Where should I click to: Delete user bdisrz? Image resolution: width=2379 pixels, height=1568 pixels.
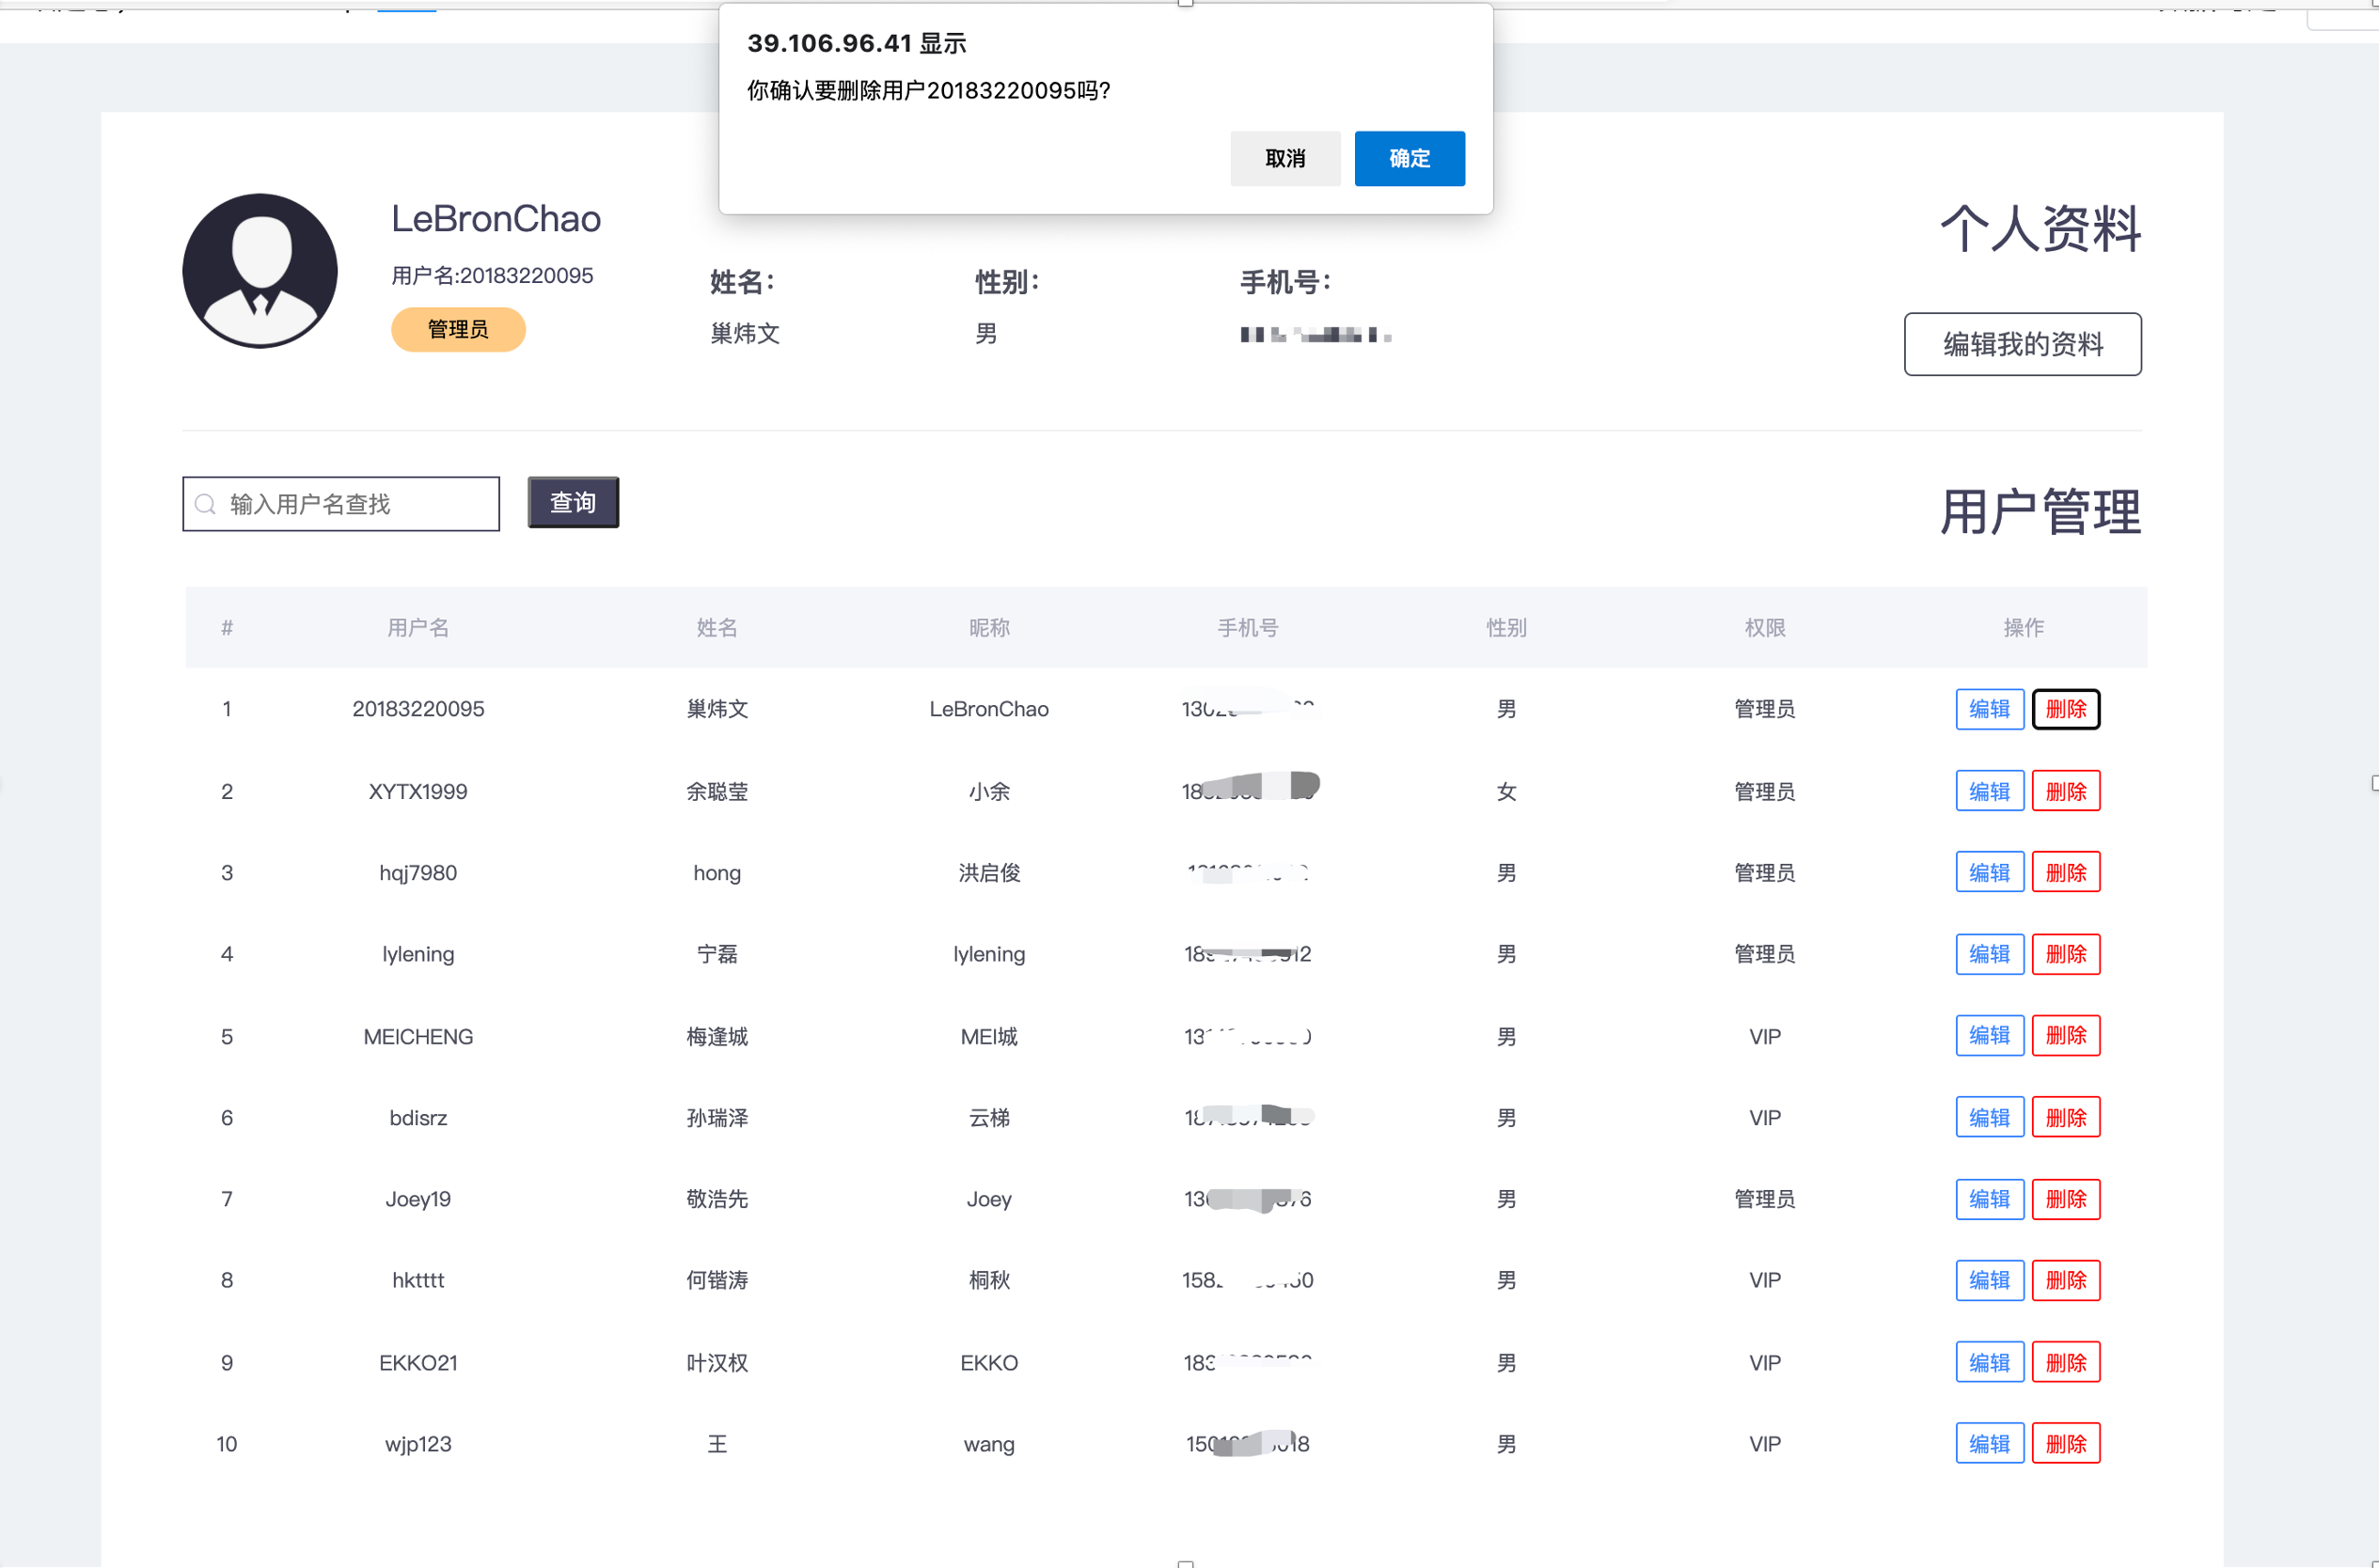tap(2065, 1117)
